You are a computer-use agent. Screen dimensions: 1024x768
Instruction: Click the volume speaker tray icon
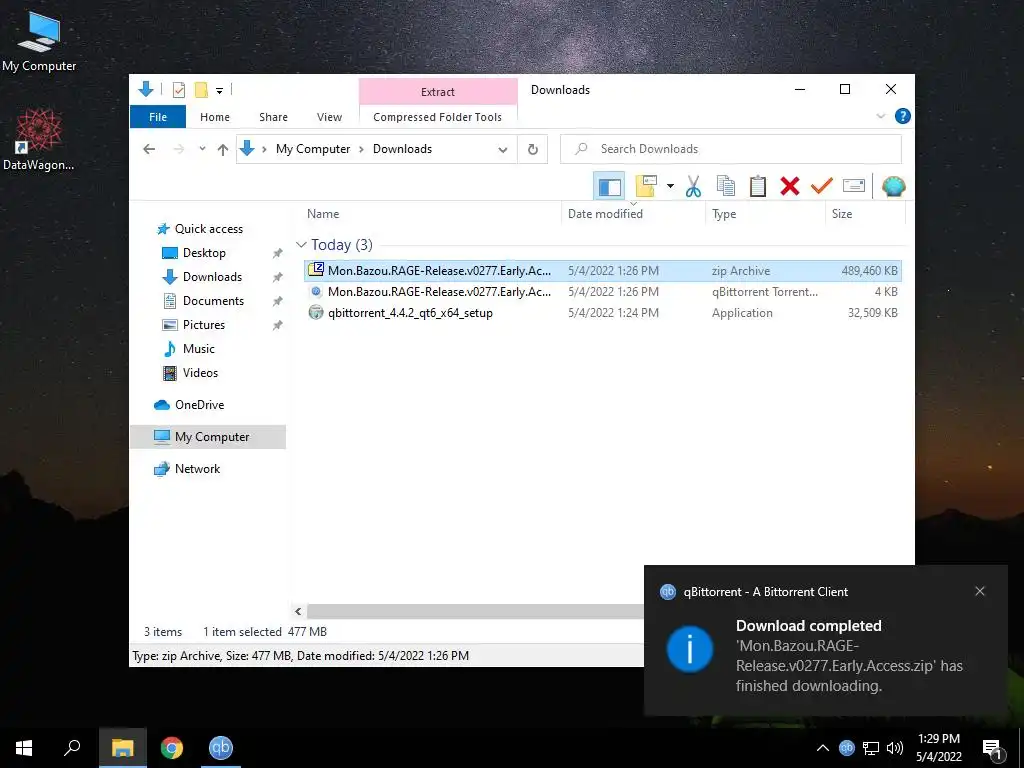point(895,748)
